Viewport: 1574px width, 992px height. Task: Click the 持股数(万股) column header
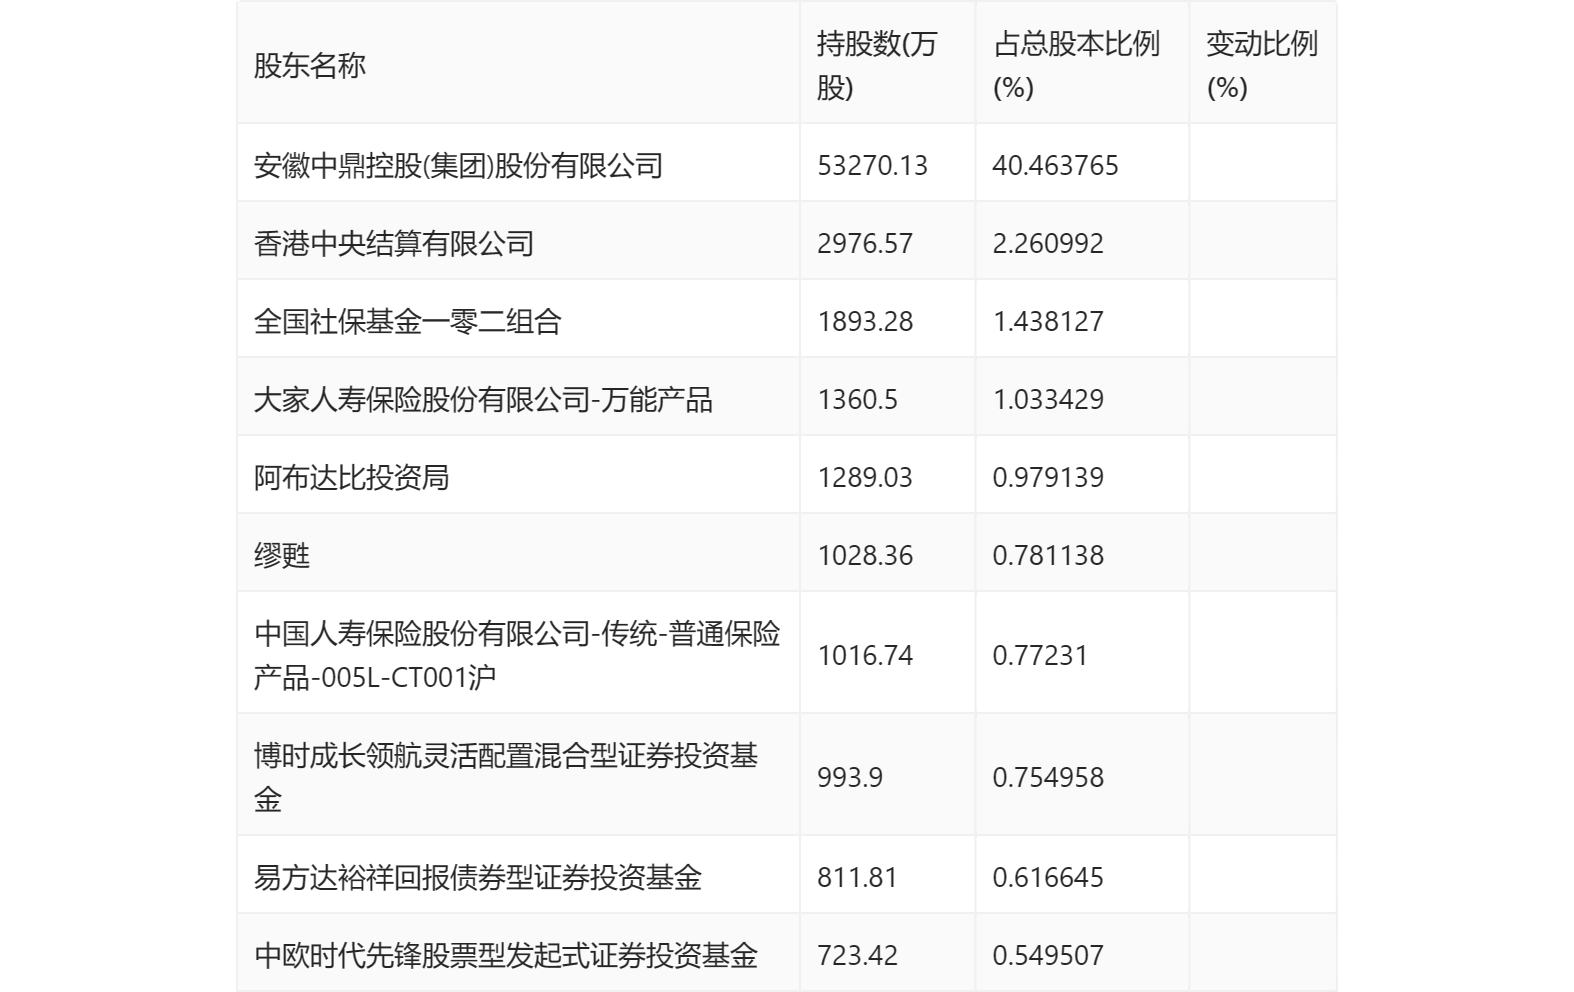tap(877, 66)
